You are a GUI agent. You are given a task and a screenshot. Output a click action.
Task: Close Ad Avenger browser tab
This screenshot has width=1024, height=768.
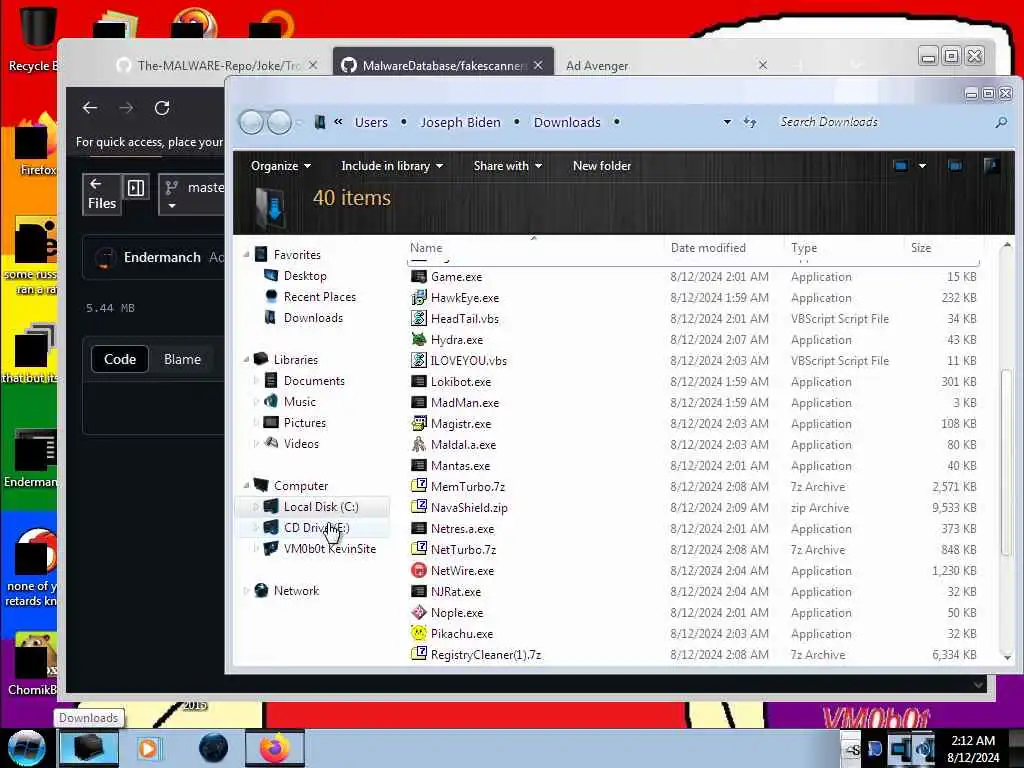click(762, 65)
